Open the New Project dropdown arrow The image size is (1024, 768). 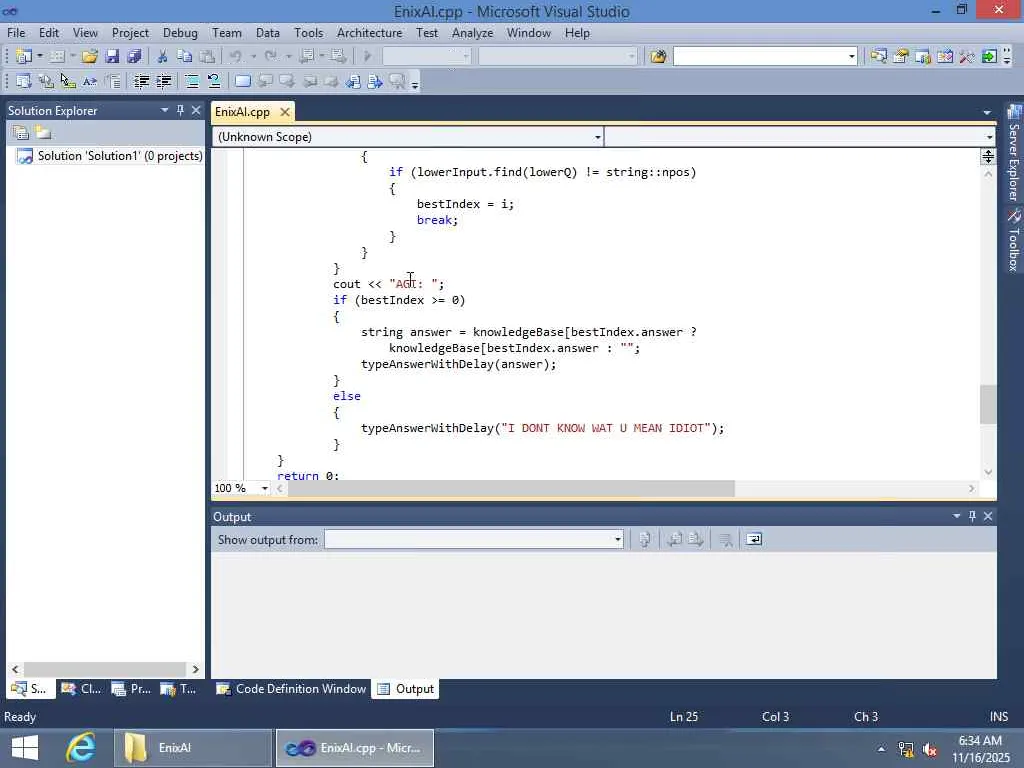(40, 56)
